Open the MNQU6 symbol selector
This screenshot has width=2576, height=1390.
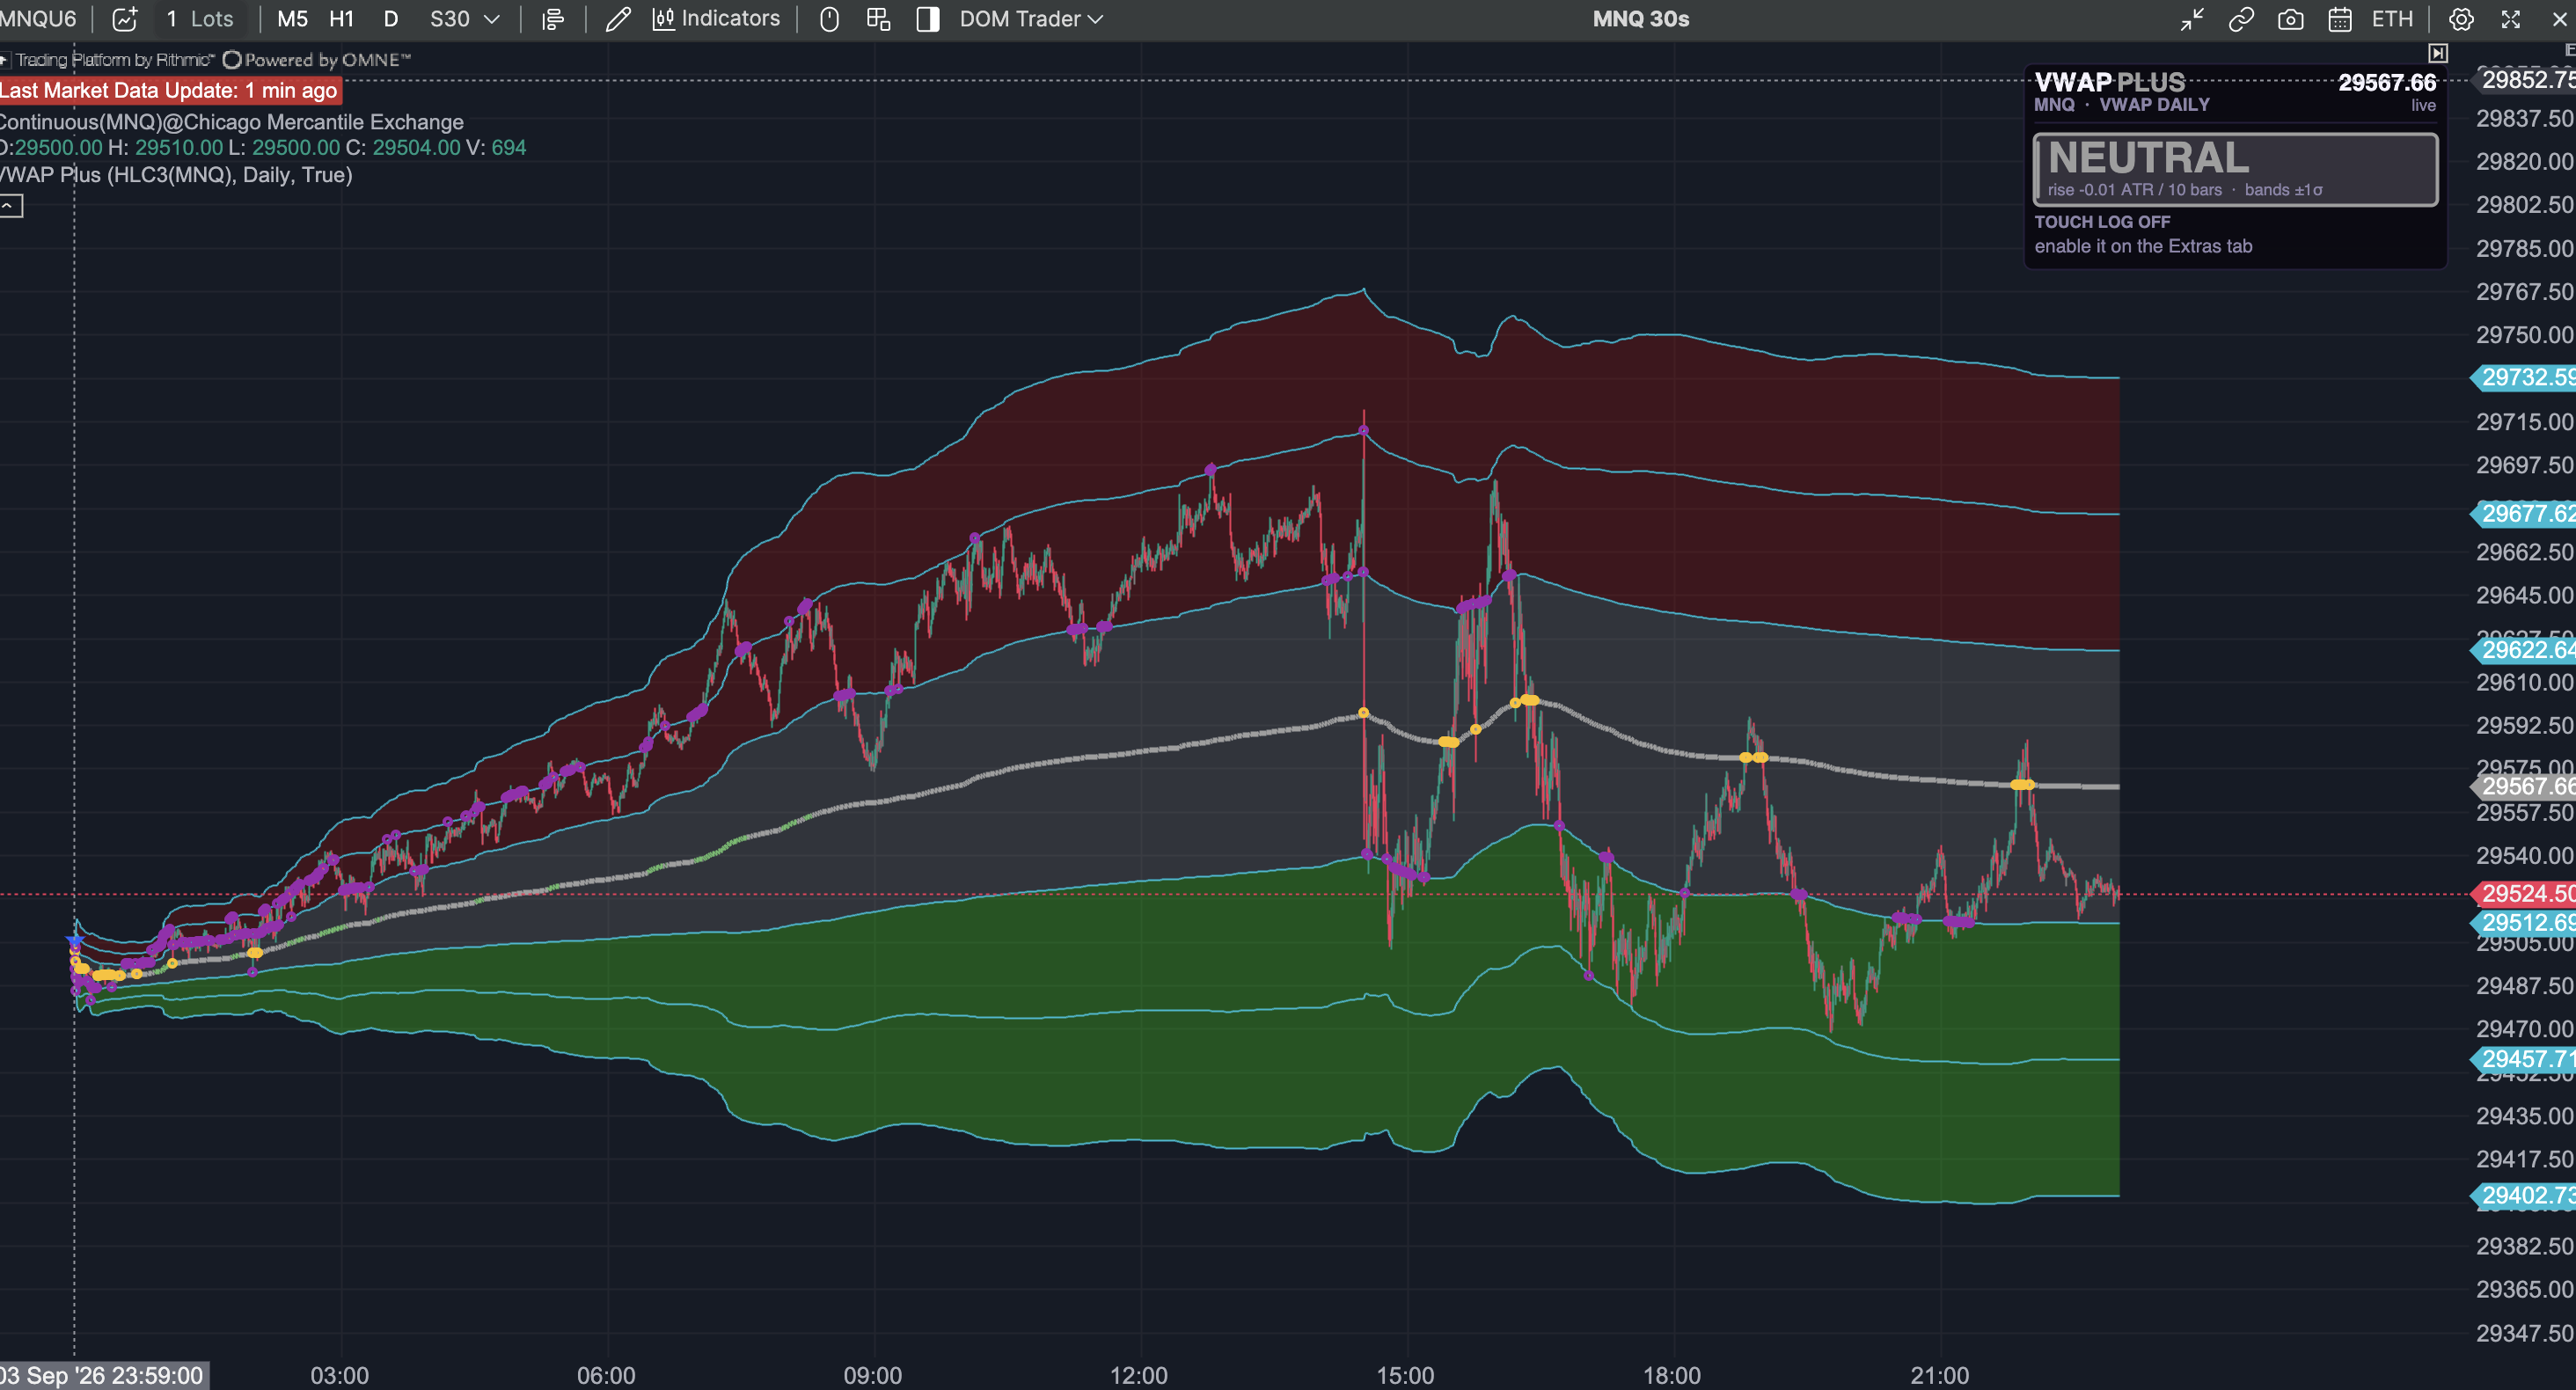click(38, 19)
